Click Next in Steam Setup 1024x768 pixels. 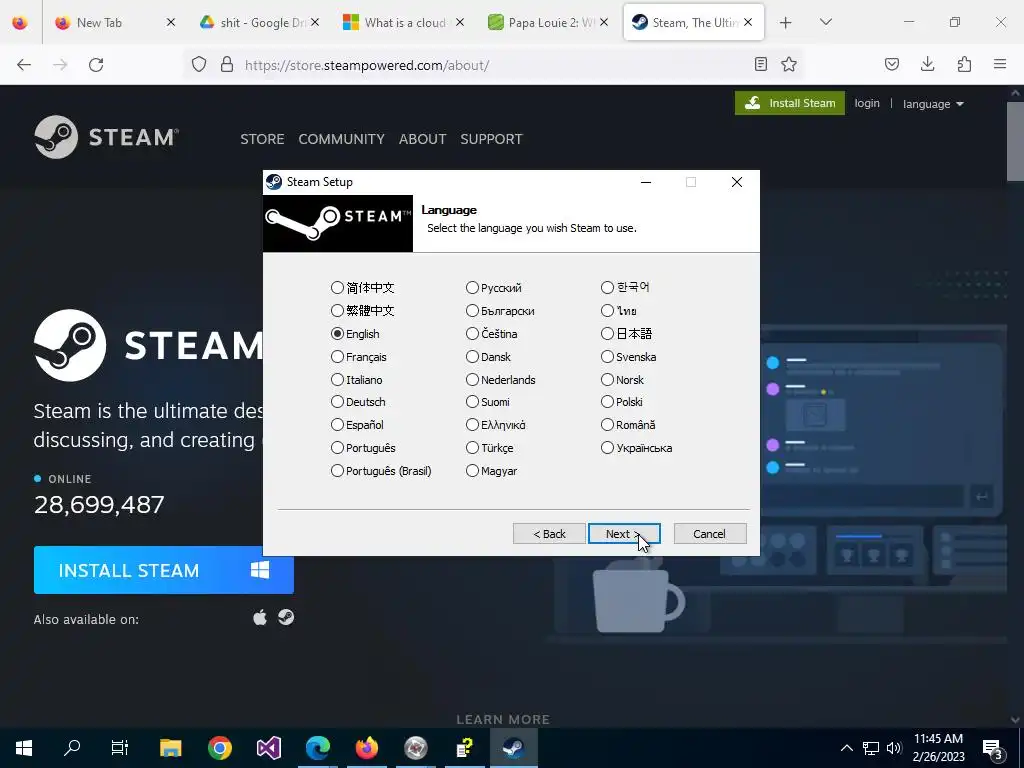(x=624, y=534)
